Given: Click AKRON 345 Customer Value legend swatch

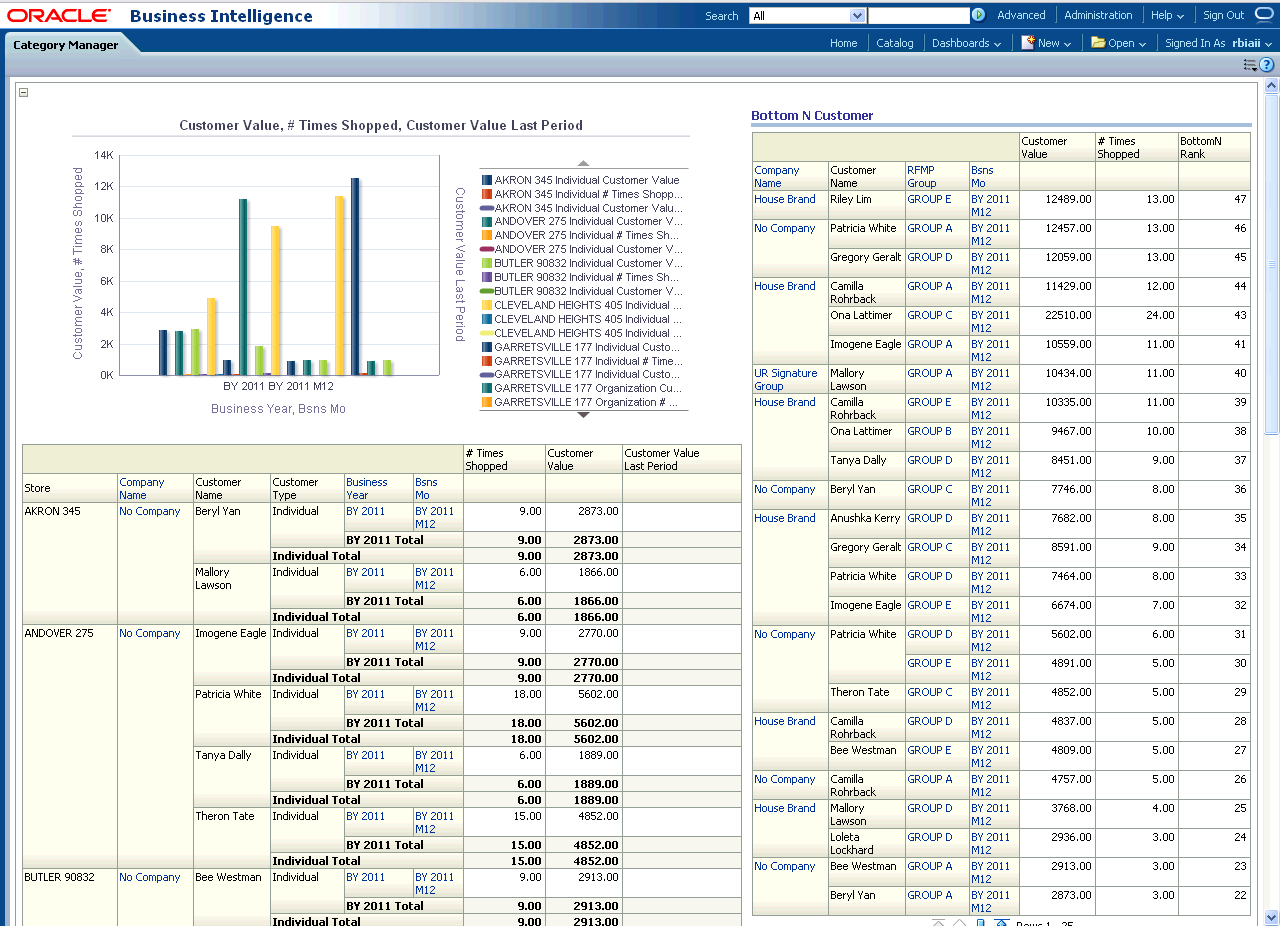Looking at the screenshot, I should [x=487, y=181].
